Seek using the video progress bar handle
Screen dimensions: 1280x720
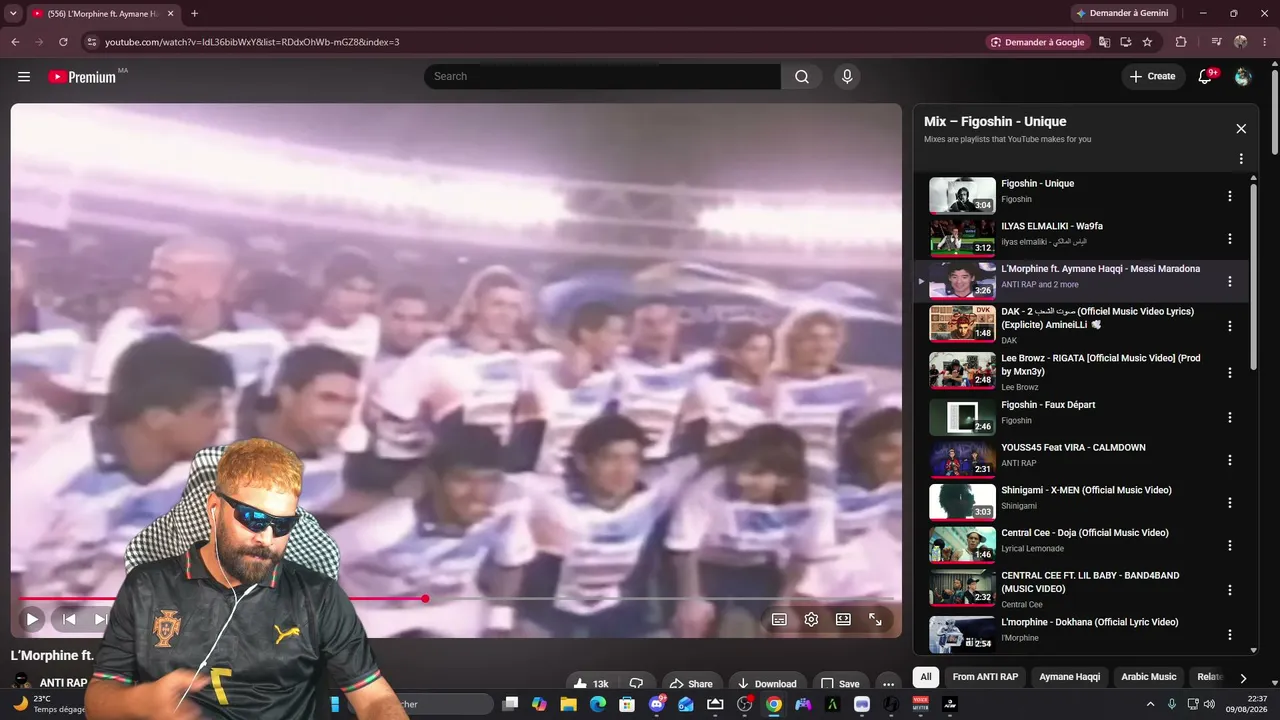[x=425, y=599]
